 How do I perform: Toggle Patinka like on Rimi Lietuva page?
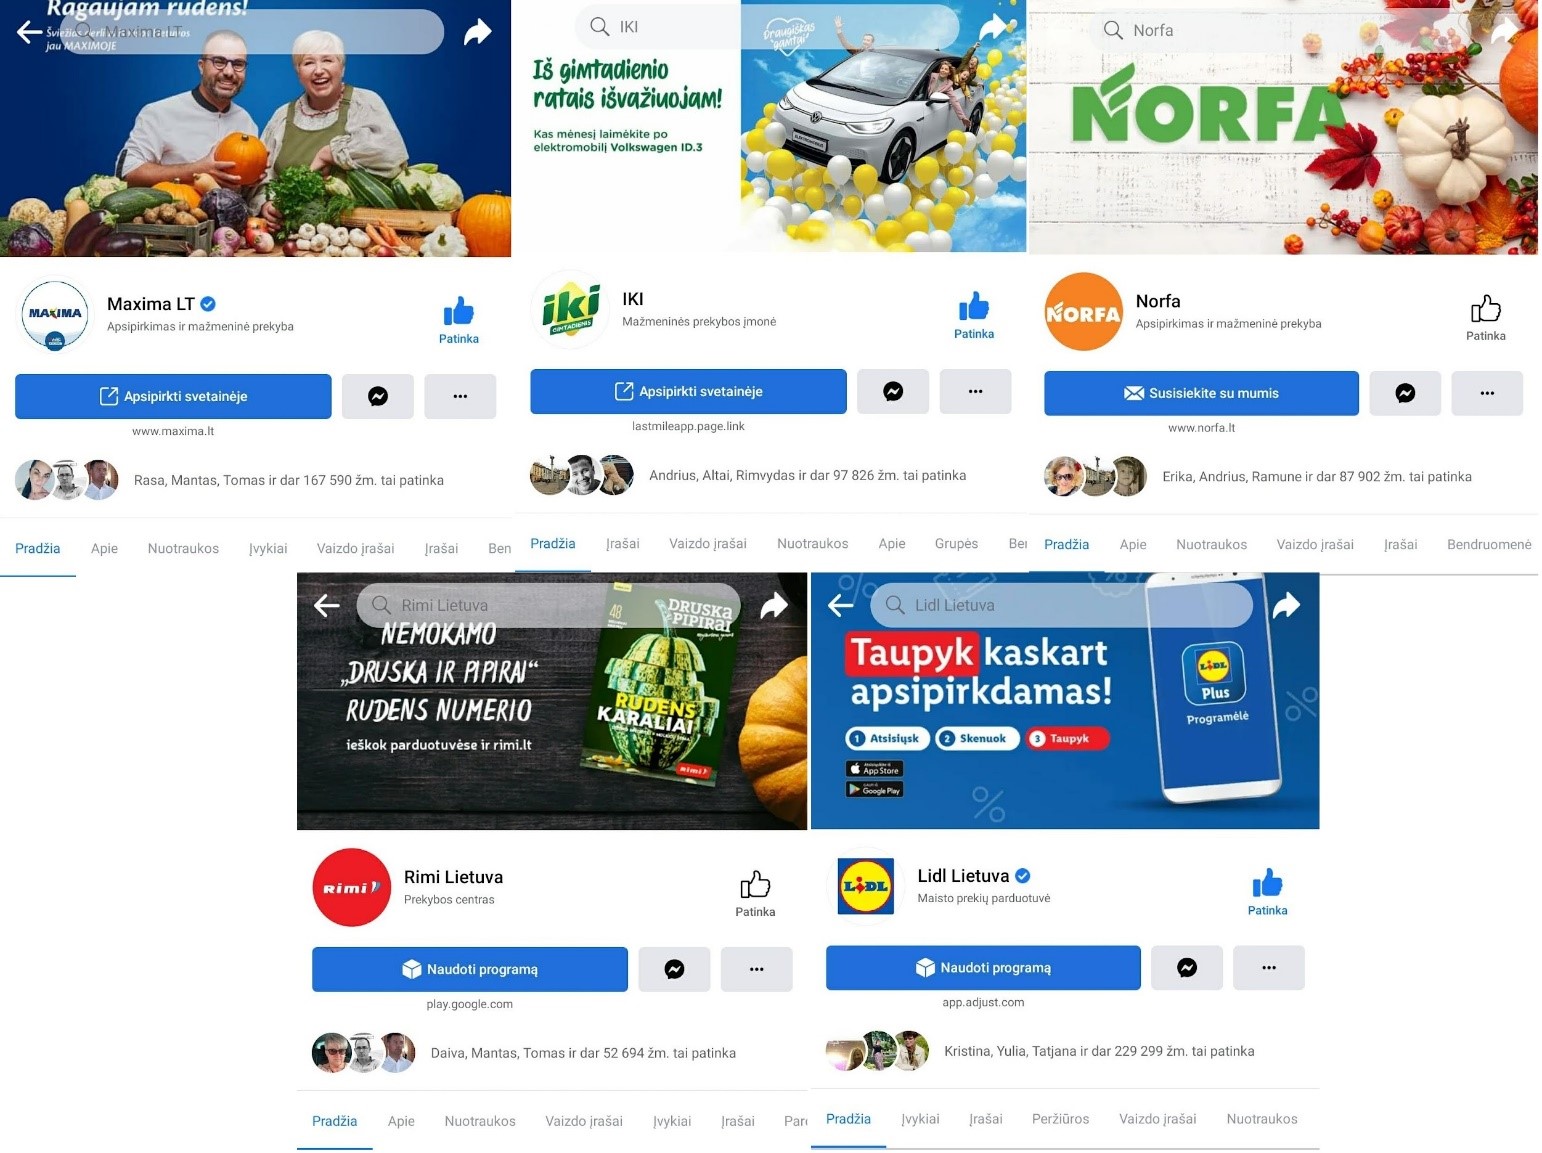(x=755, y=894)
